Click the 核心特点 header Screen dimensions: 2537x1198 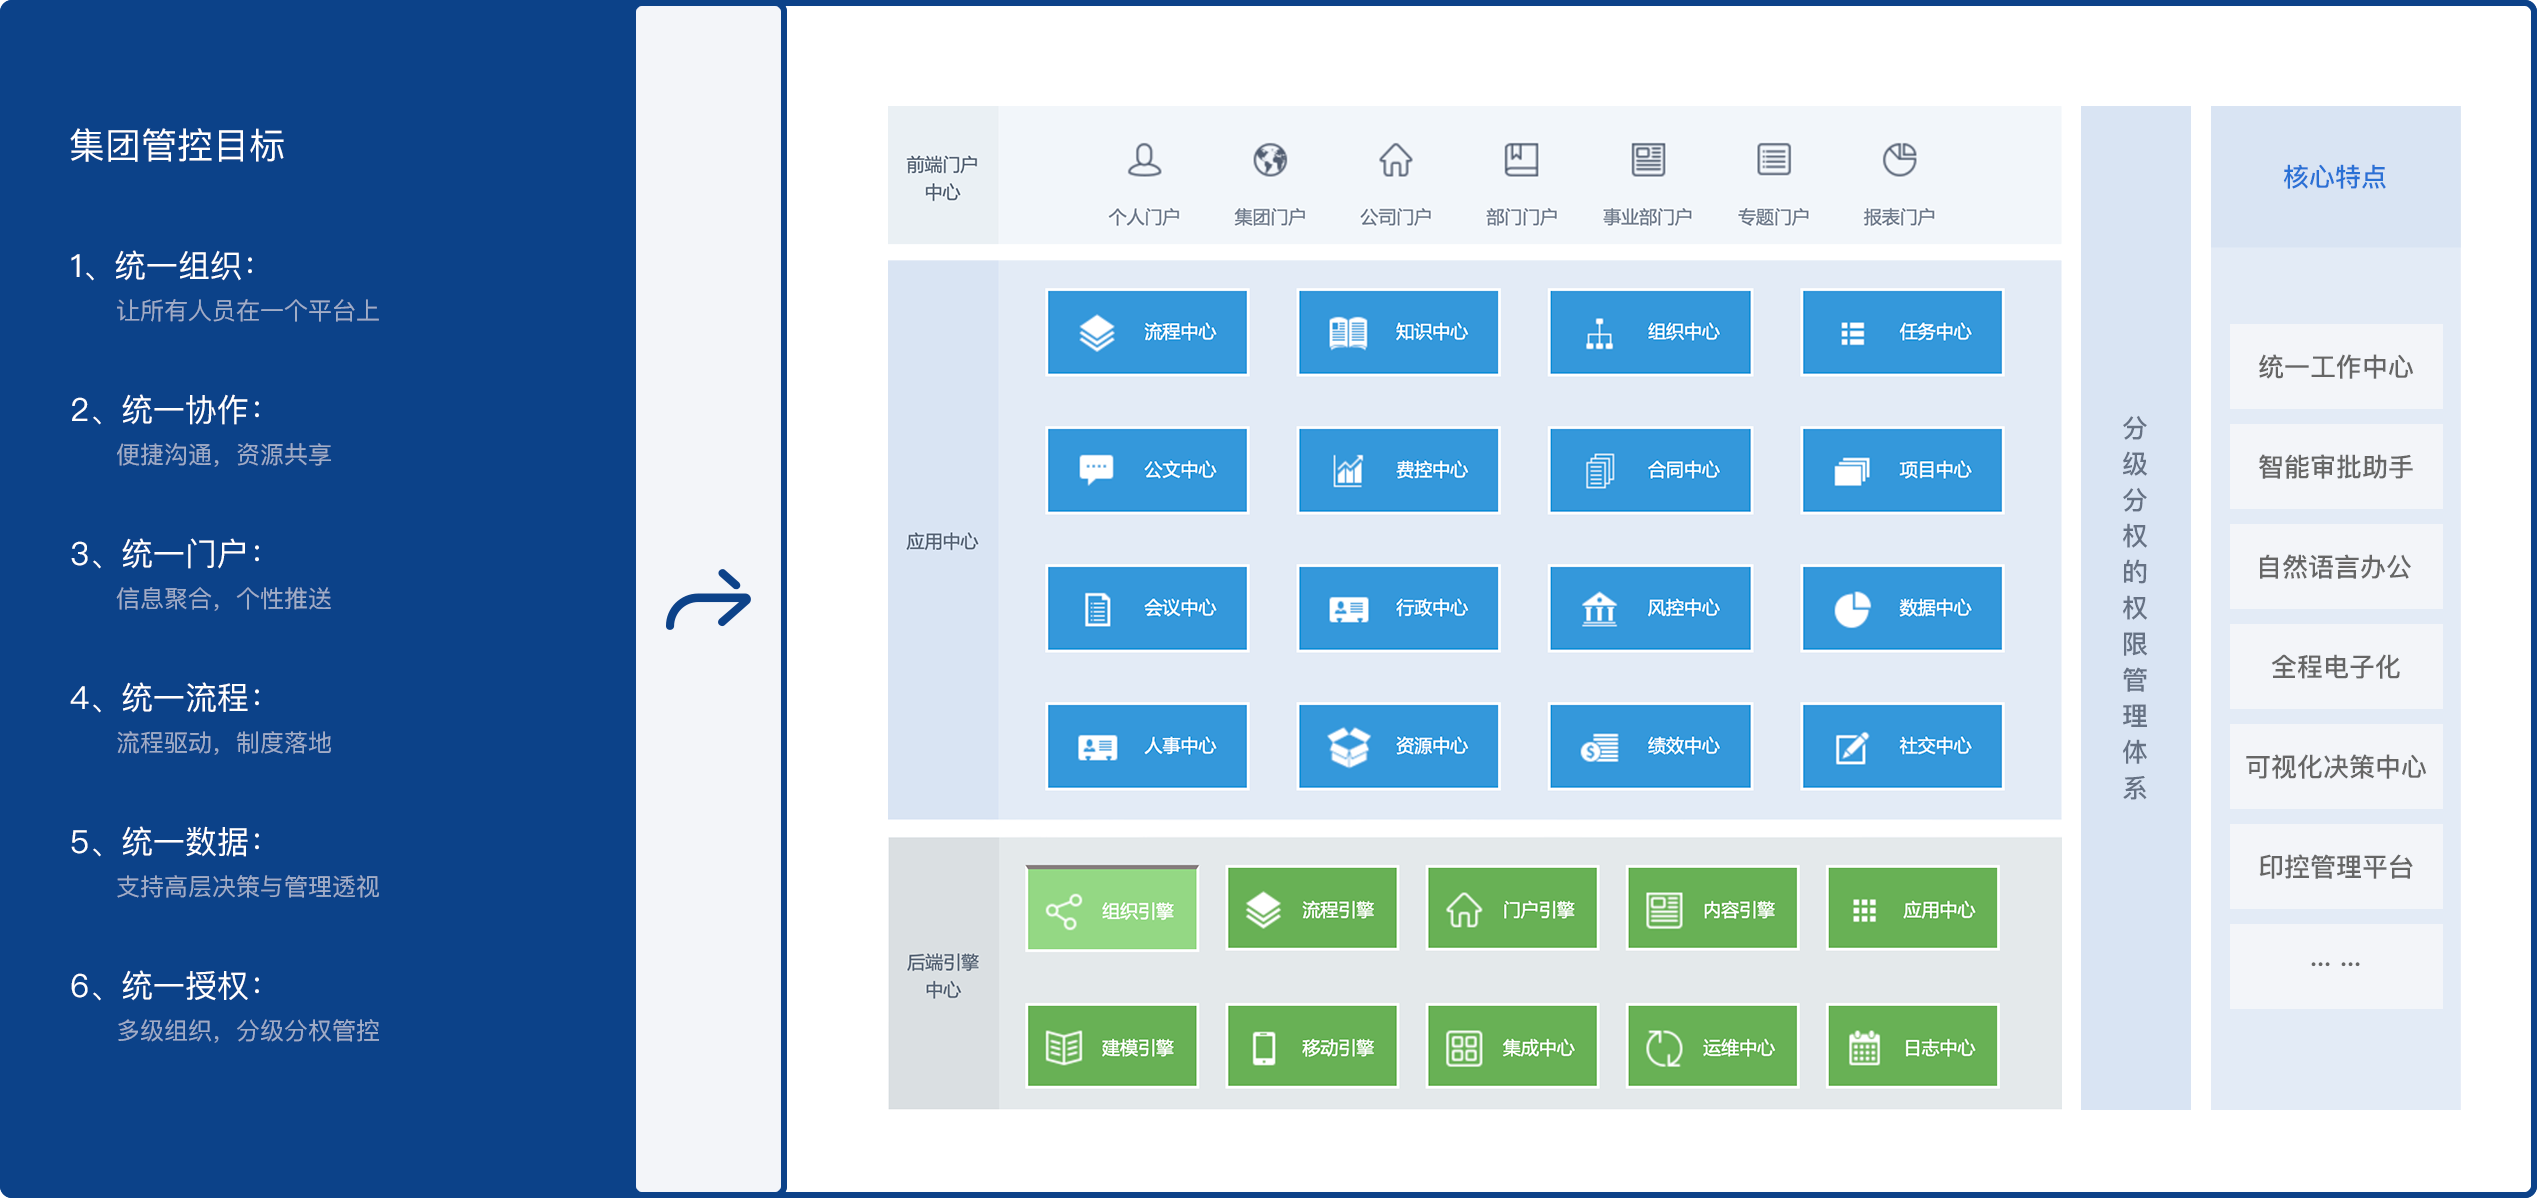(x=2335, y=177)
